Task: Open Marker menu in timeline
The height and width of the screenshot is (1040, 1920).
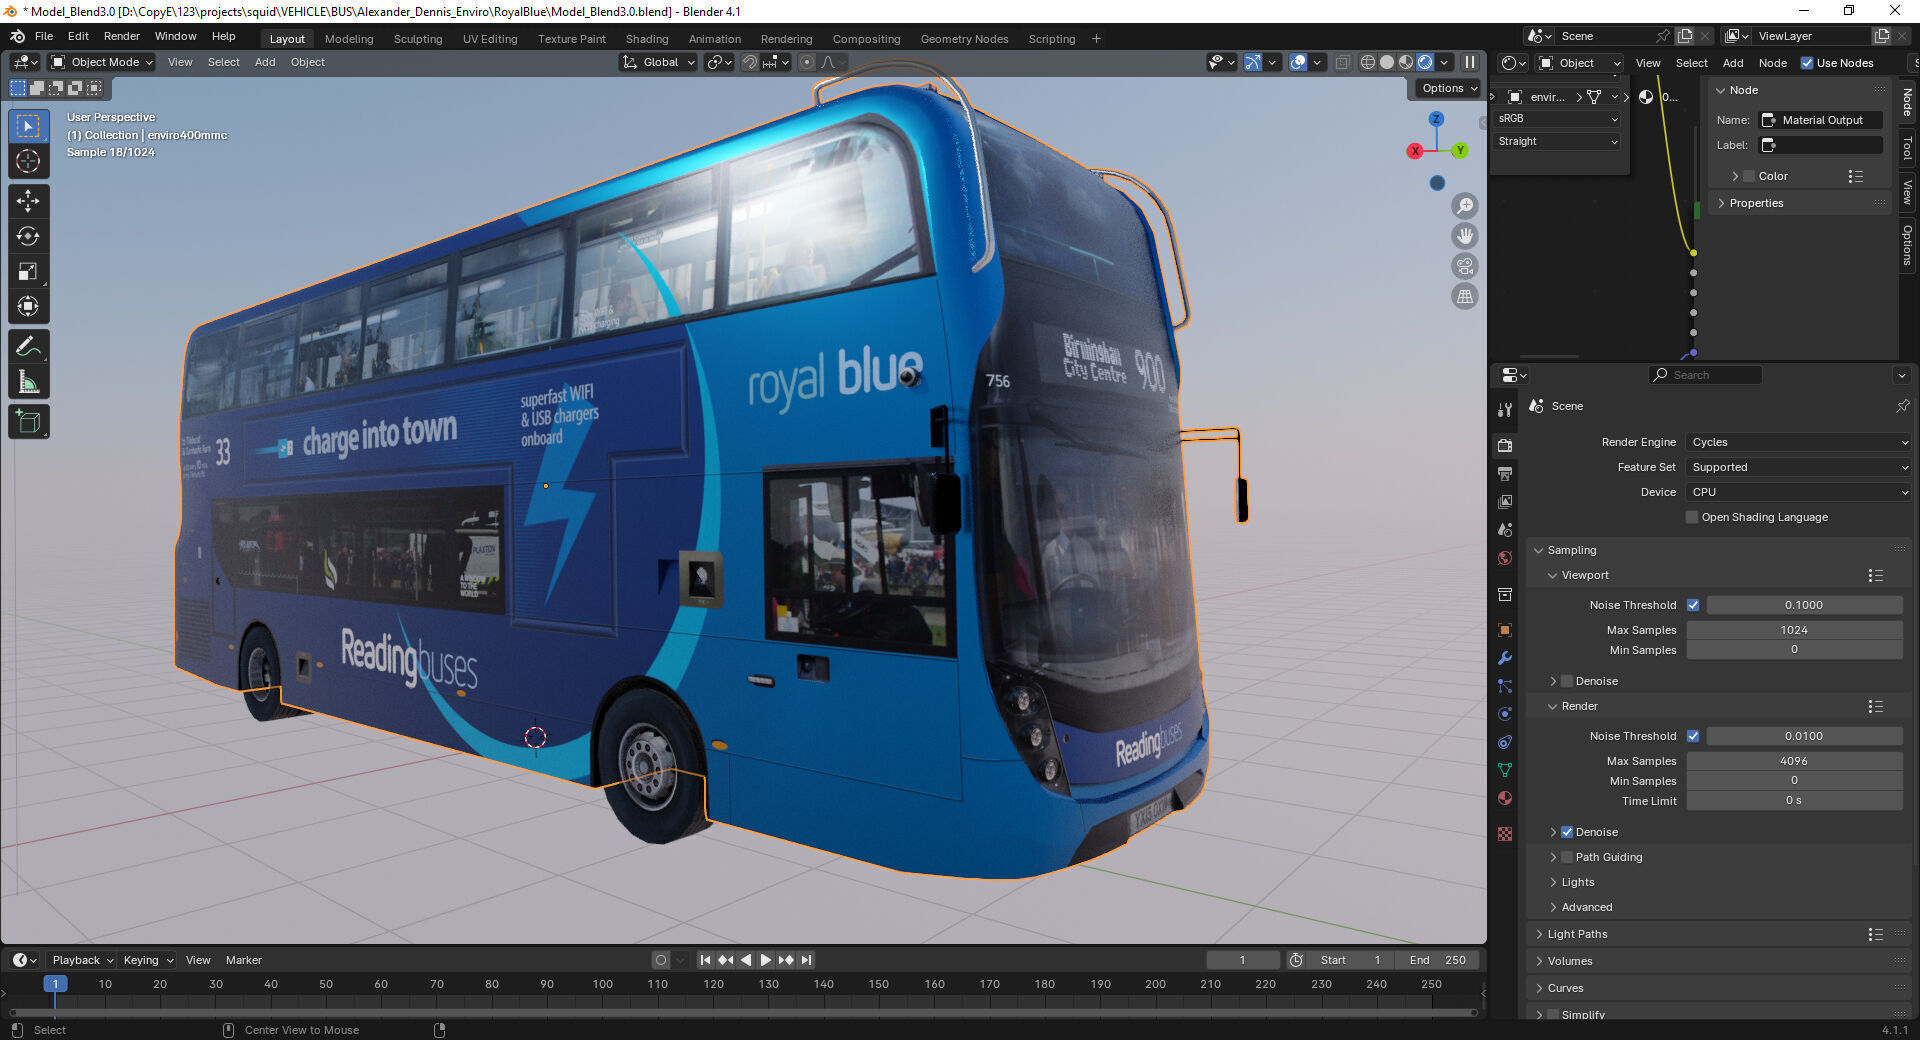Action: [x=244, y=960]
